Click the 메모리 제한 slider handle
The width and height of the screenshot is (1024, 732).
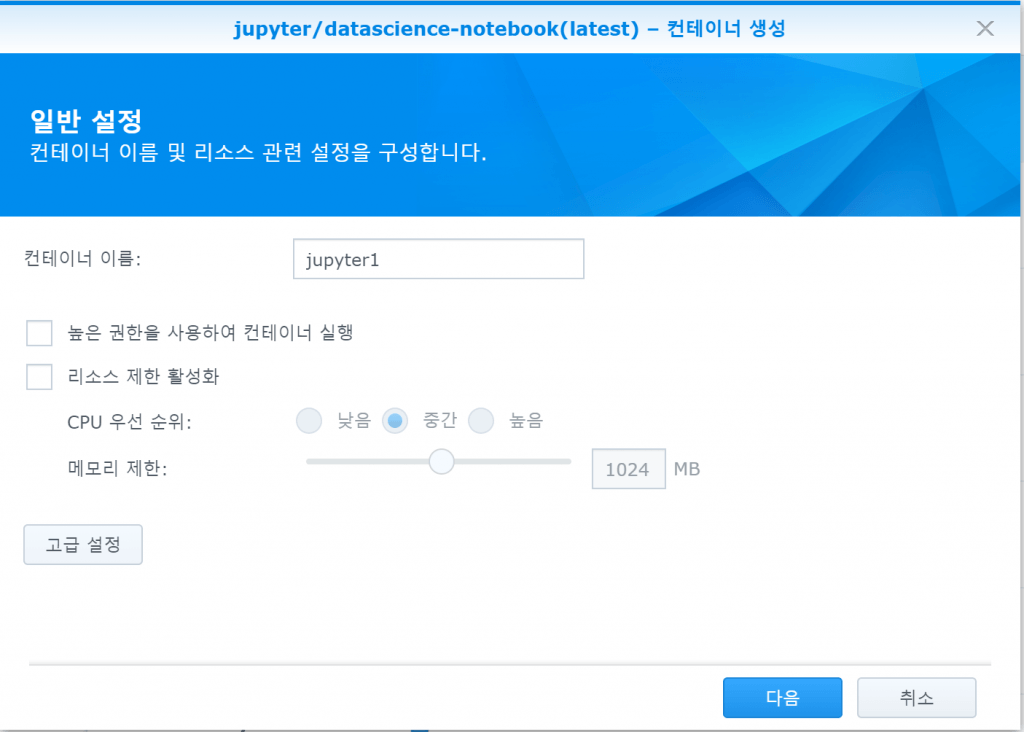pos(441,462)
